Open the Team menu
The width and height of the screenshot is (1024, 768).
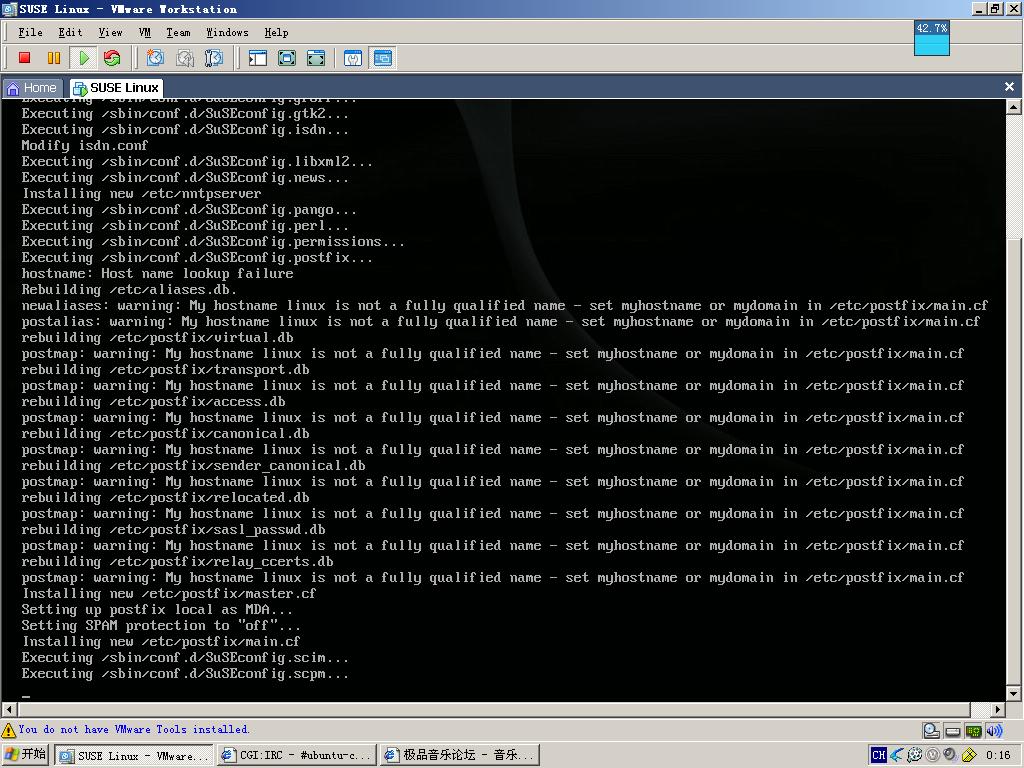[x=178, y=32]
